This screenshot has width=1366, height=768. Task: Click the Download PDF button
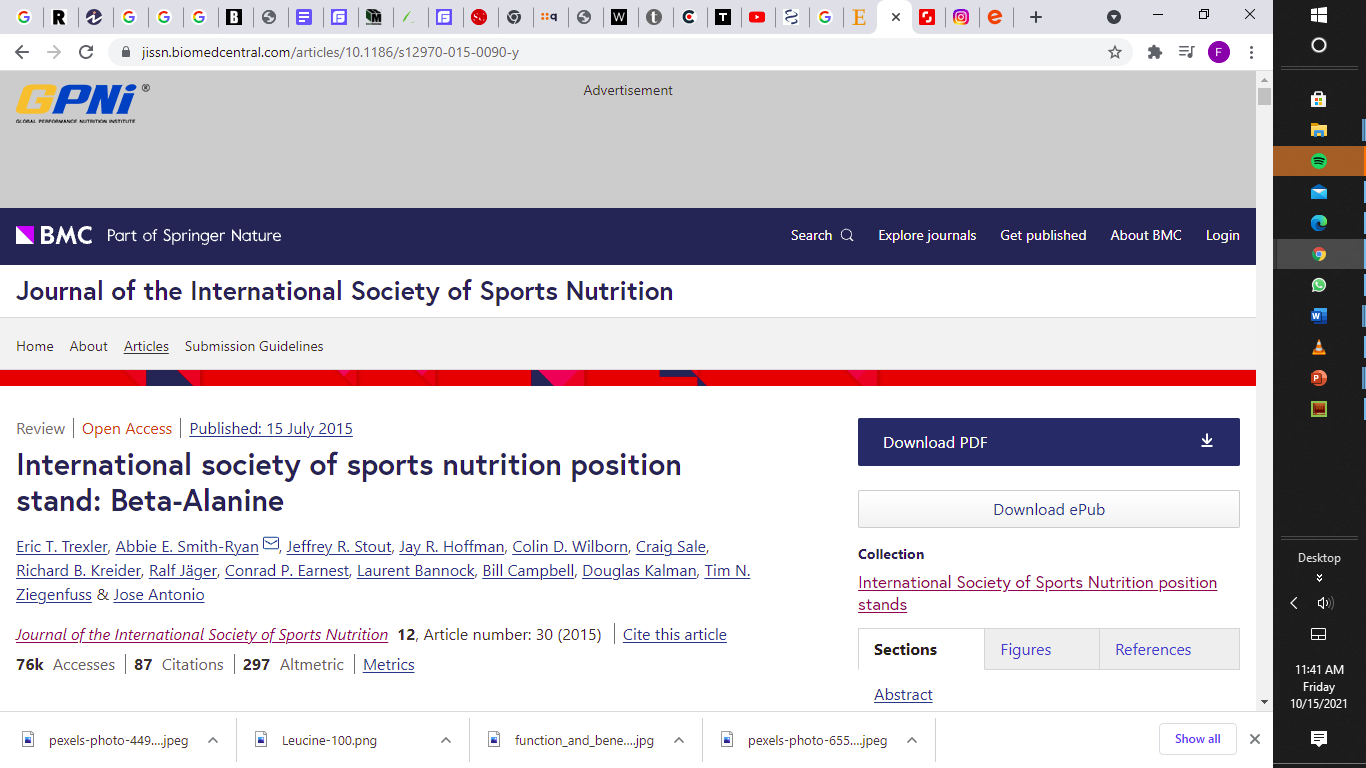pos(1048,442)
